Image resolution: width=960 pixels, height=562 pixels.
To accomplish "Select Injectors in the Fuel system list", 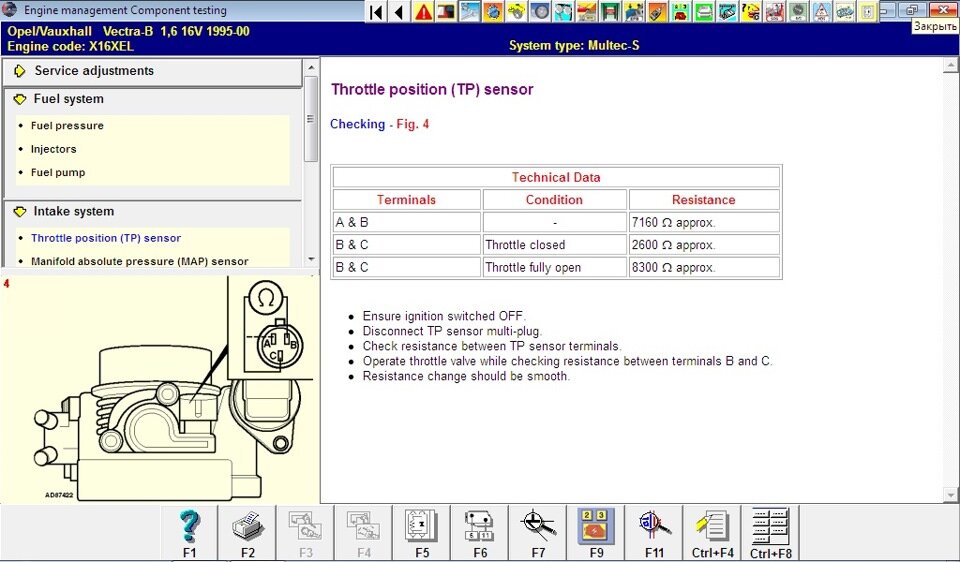I will click(x=53, y=149).
